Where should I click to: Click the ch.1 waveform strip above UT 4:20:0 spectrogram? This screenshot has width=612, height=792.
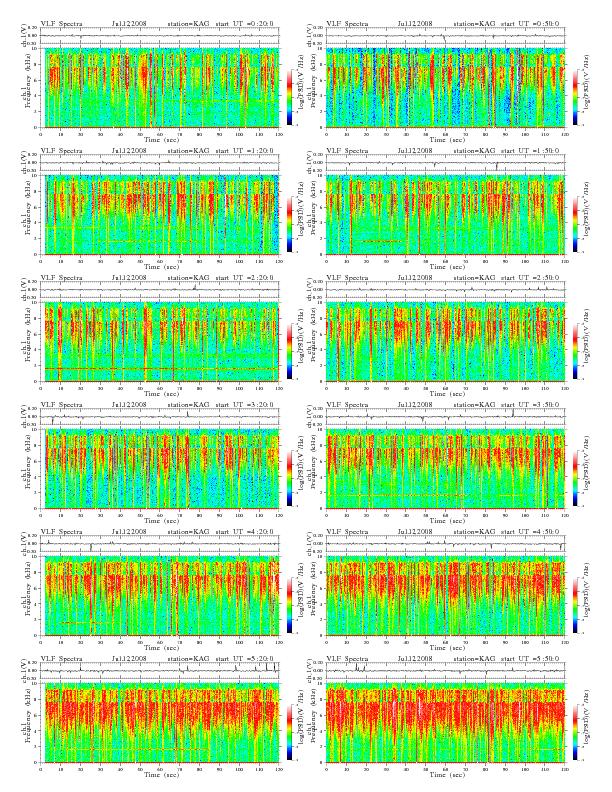[x=160, y=544]
